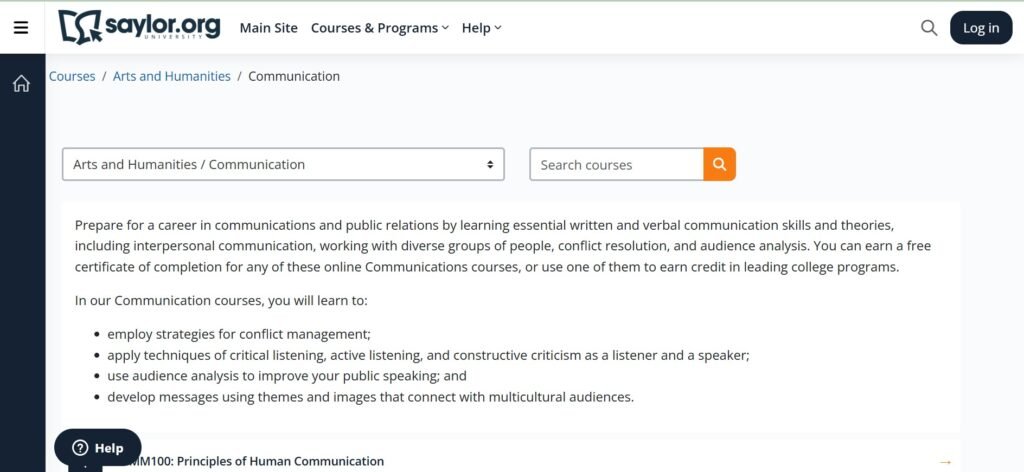Viewport: 1024px width, 472px height.
Task: Click the magnifier search icon in header
Action: (x=929, y=28)
